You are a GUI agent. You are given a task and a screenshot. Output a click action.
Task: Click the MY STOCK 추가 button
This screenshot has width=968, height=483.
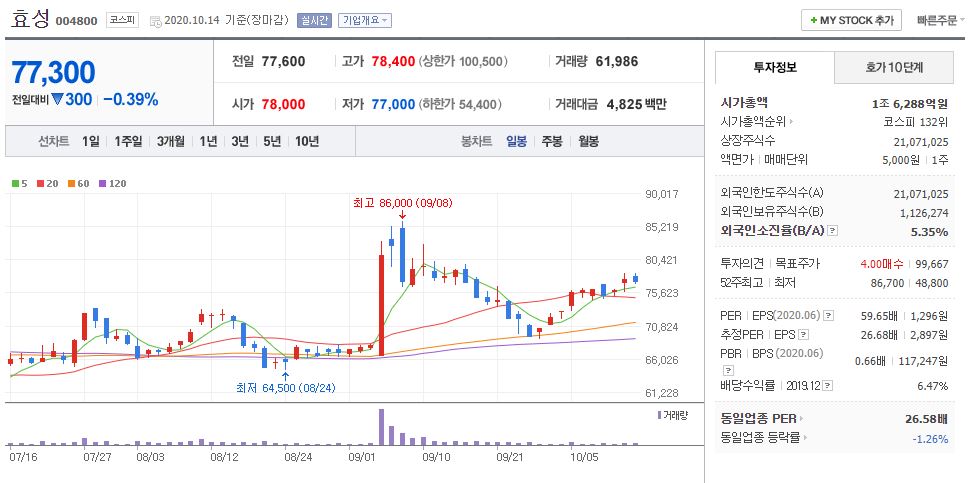pyautogui.click(x=851, y=20)
